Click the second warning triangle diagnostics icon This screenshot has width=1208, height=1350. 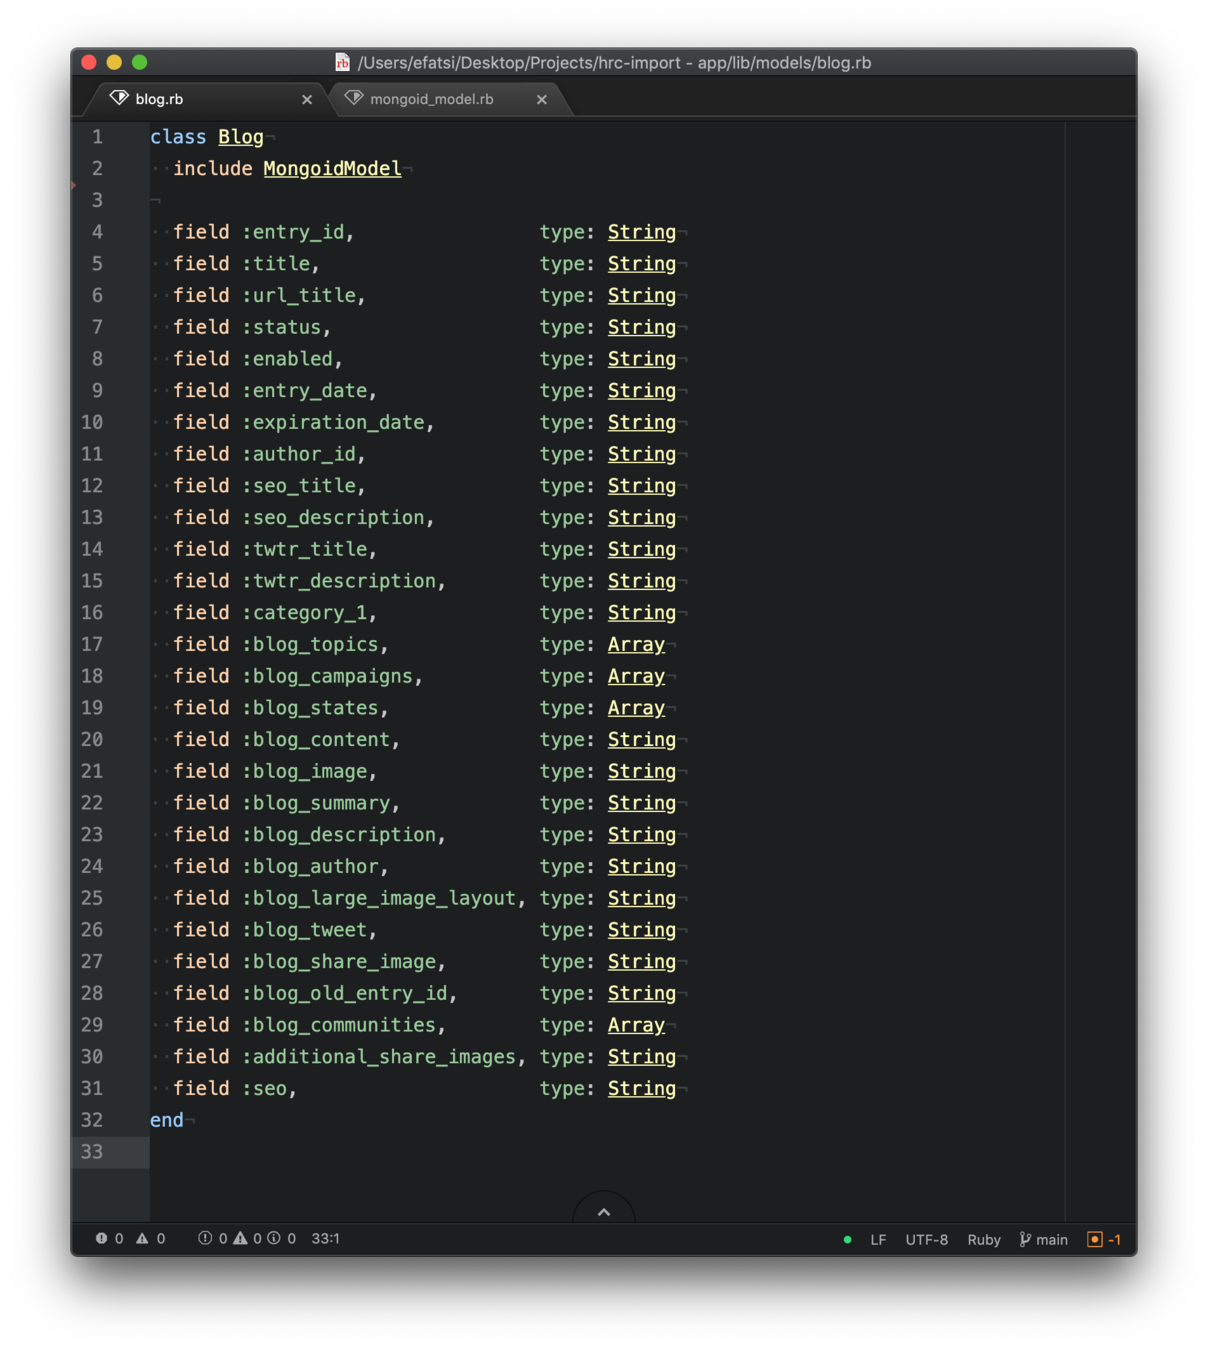pos(240,1238)
